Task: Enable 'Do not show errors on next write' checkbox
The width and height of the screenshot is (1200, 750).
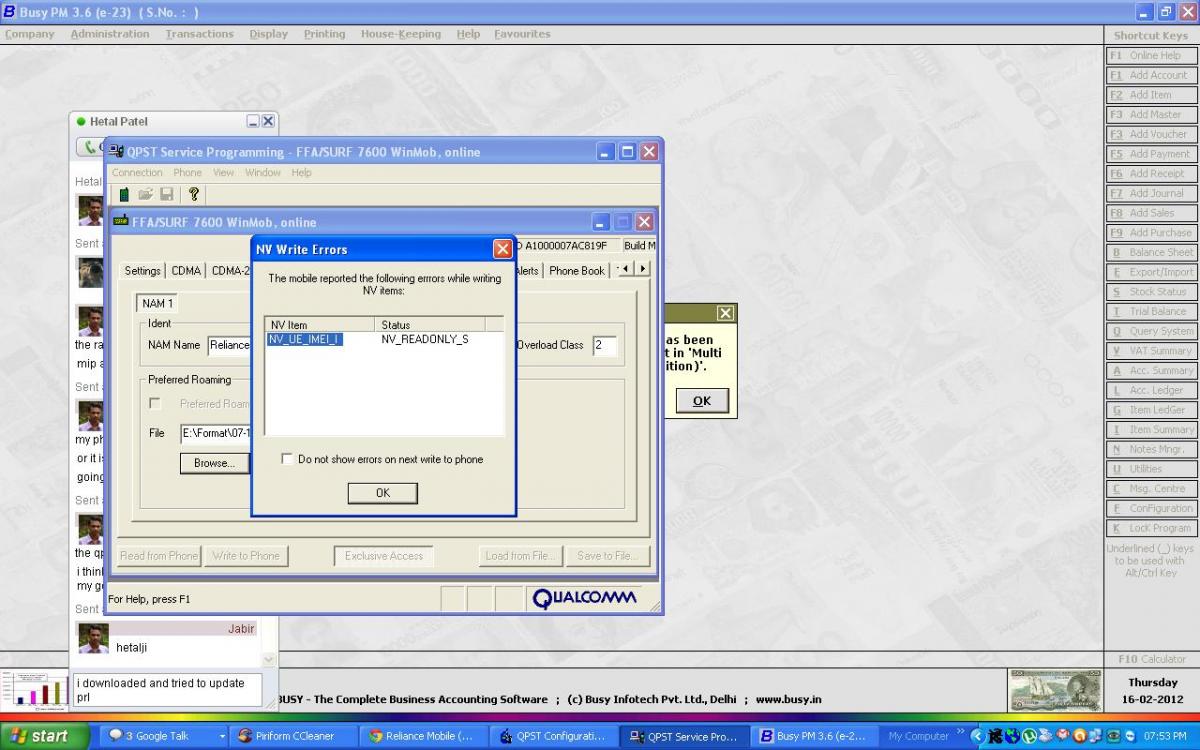Action: coord(288,459)
